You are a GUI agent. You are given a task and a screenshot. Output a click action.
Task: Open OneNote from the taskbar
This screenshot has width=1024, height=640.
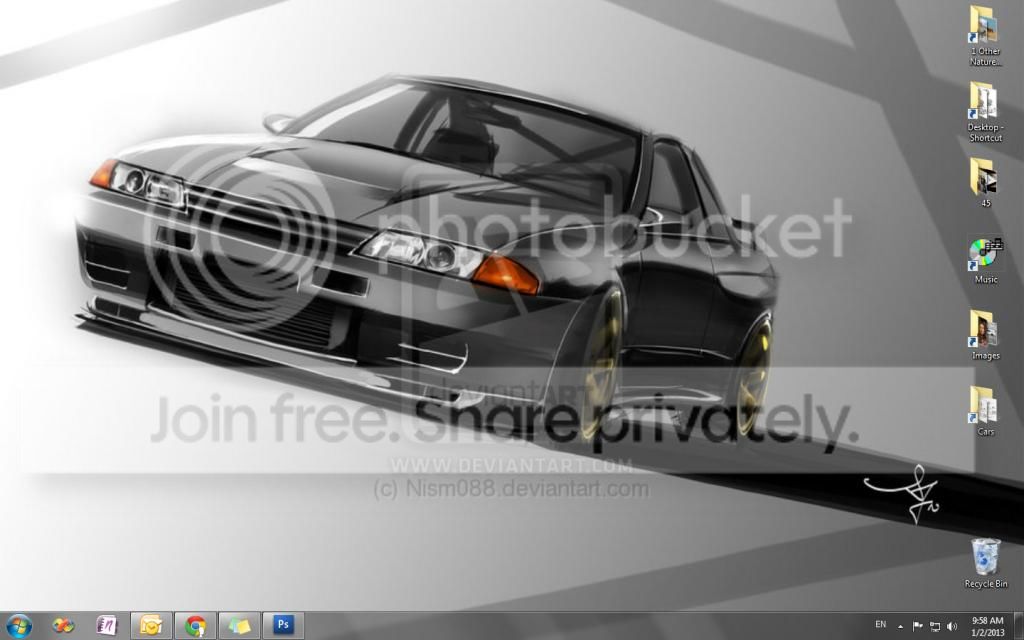[106, 626]
